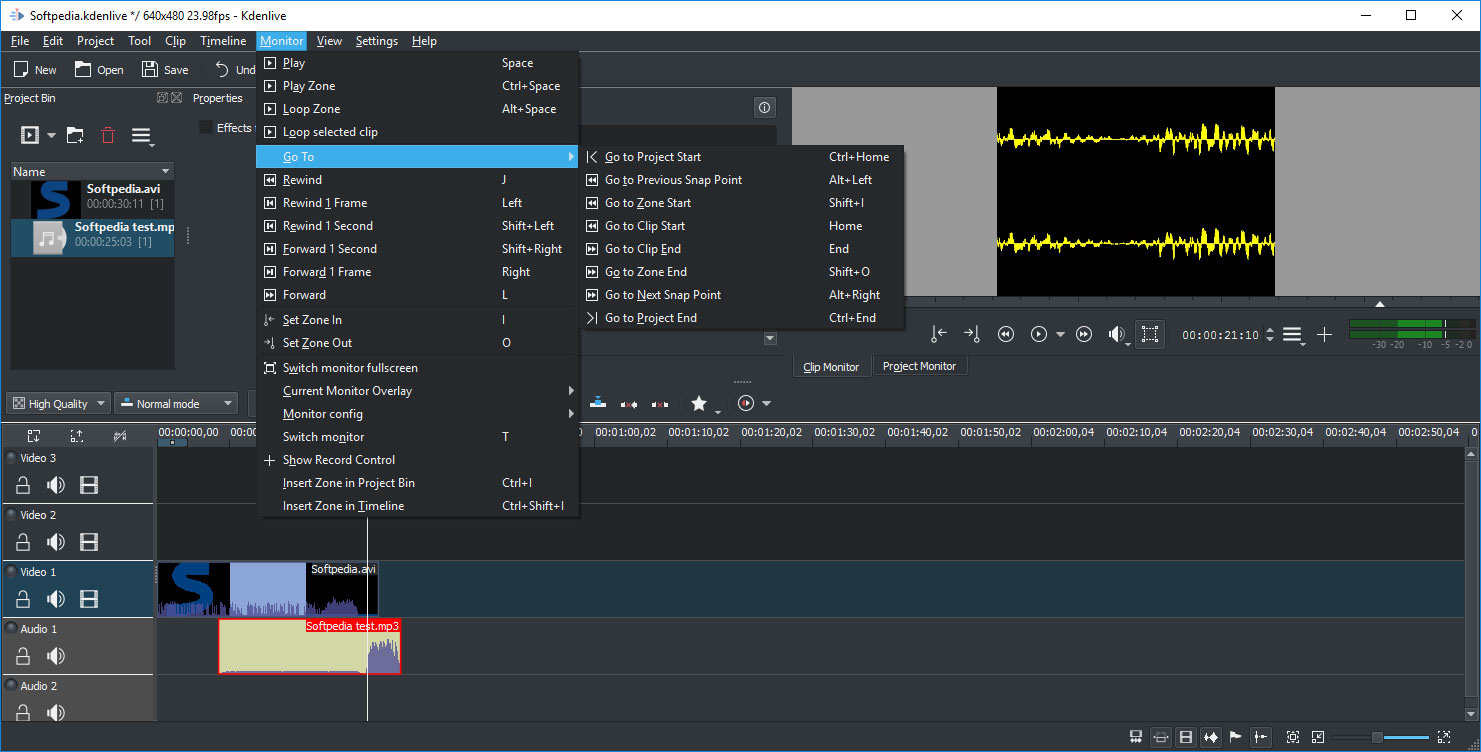Click the favorite effects star icon
The image size is (1481, 752).
click(698, 404)
